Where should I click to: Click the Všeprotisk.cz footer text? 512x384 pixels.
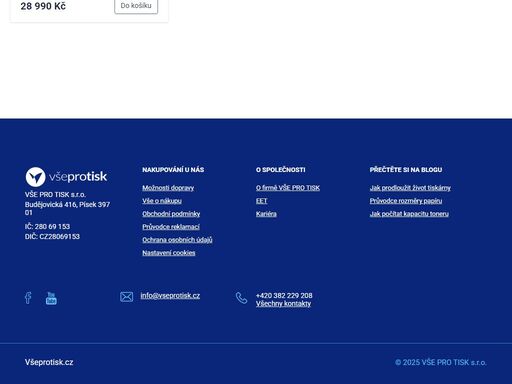tap(49, 362)
